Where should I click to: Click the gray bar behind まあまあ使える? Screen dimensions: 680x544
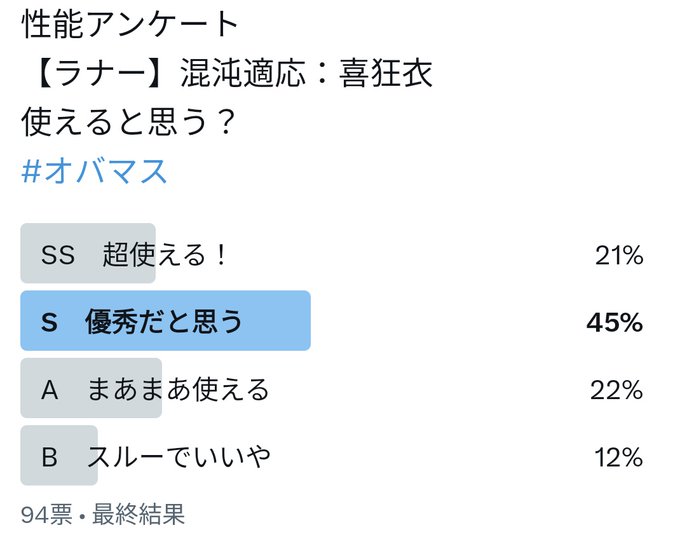[x=91, y=388]
